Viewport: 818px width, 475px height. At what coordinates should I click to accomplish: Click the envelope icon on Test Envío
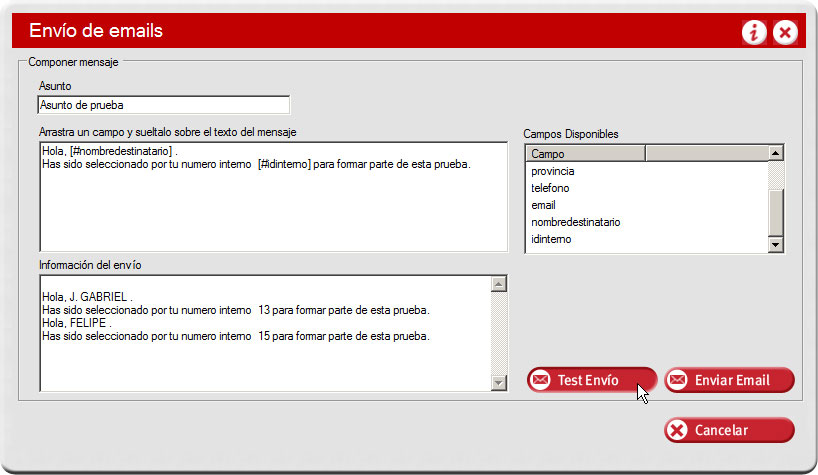(541, 380)
